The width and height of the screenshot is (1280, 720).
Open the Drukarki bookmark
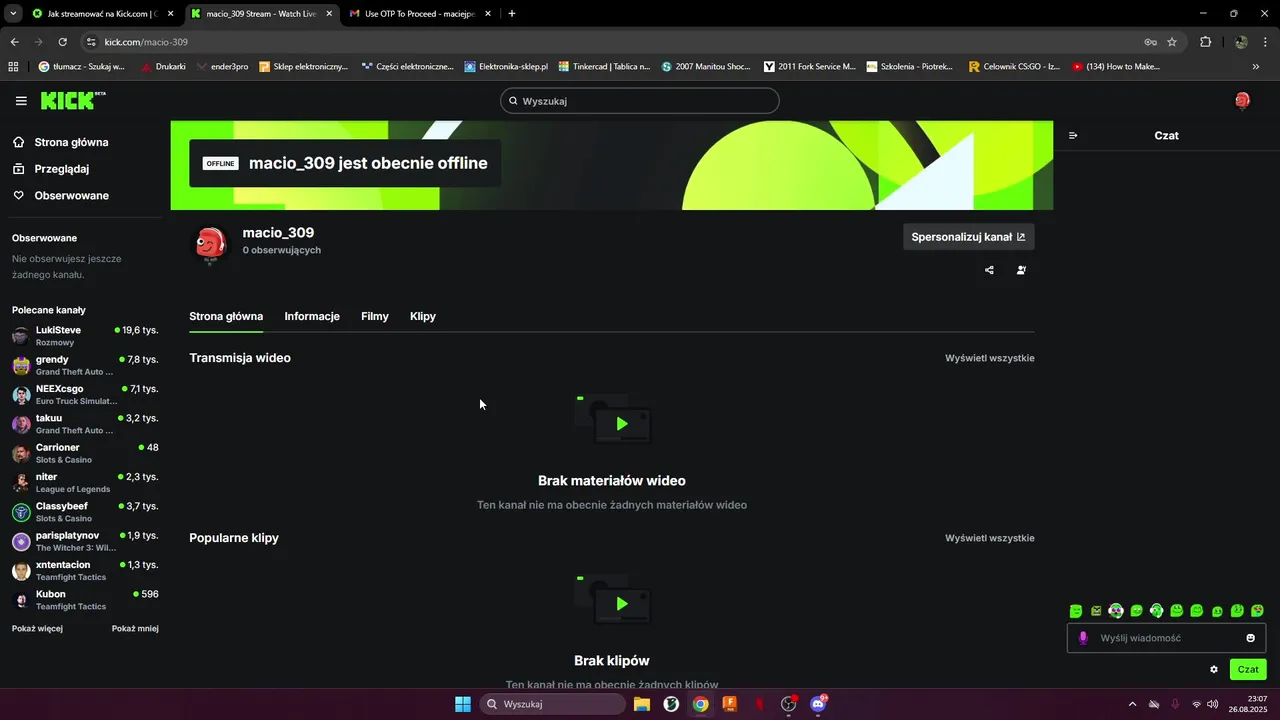tap(163, 67)
